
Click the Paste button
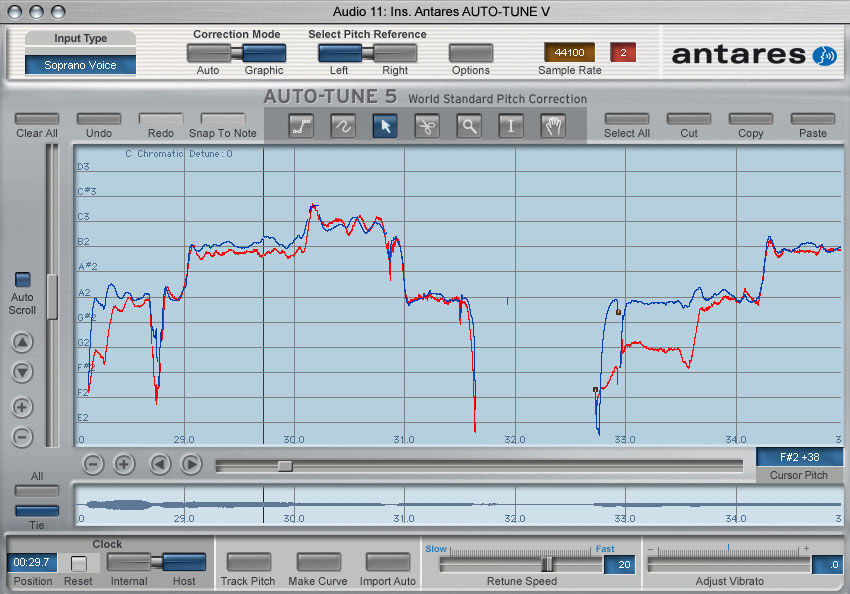[813, 119]
